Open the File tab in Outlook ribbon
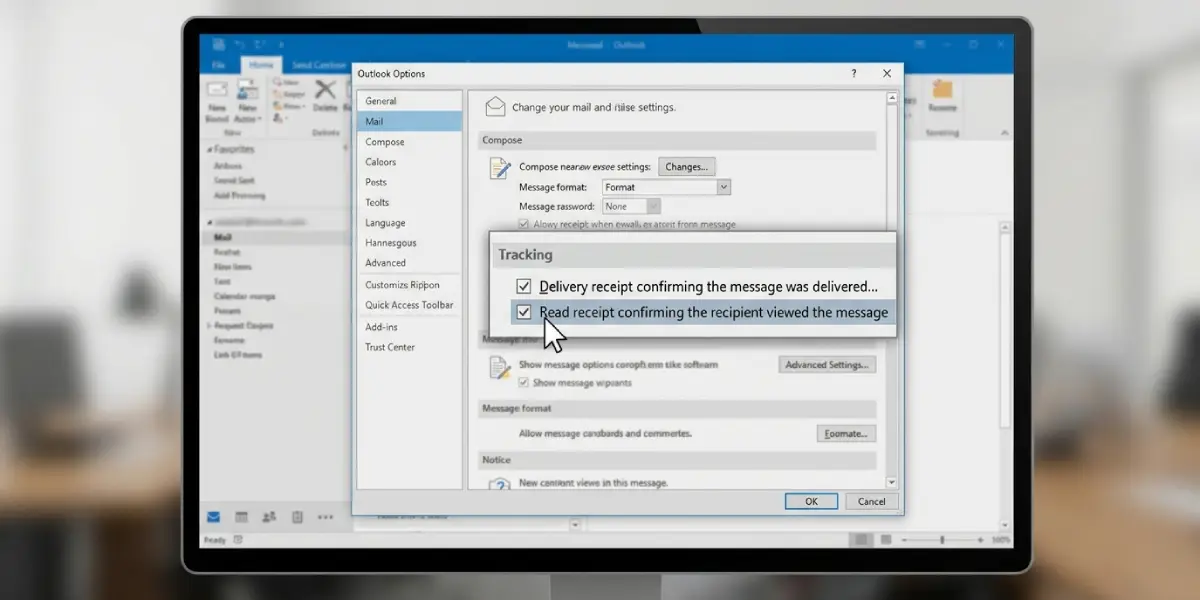This screenshot has width=1200, height=600. [218, 65]
